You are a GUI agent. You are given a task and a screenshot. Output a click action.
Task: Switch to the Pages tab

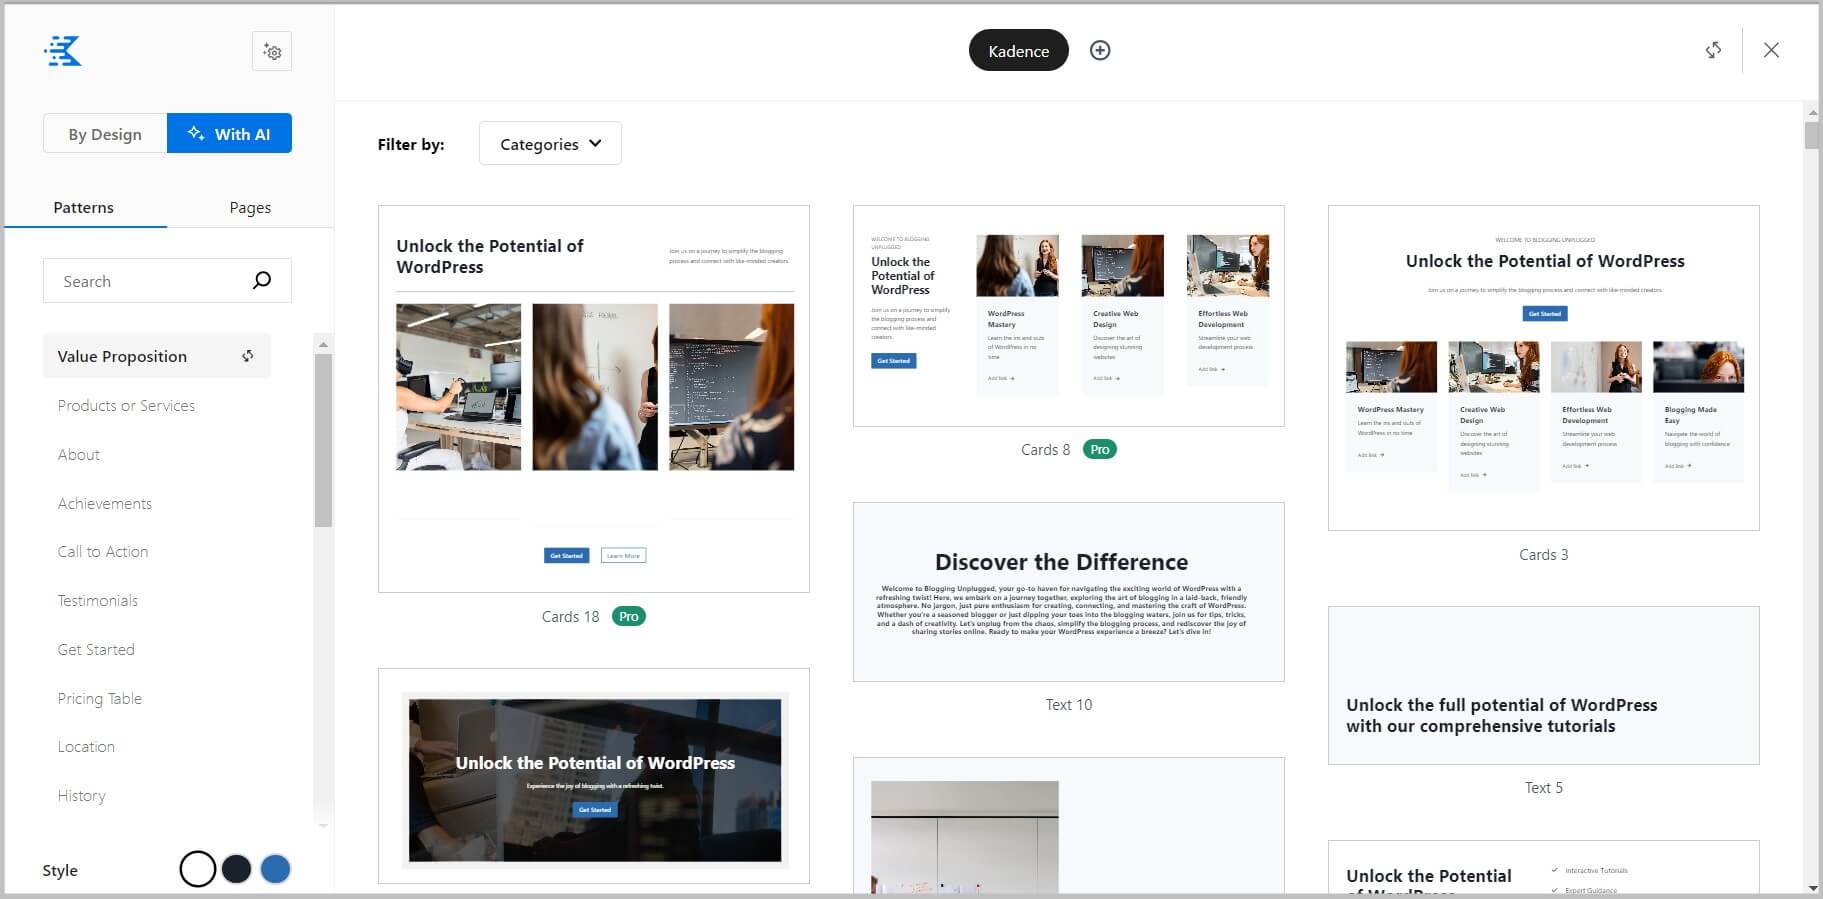coord(250,208)
